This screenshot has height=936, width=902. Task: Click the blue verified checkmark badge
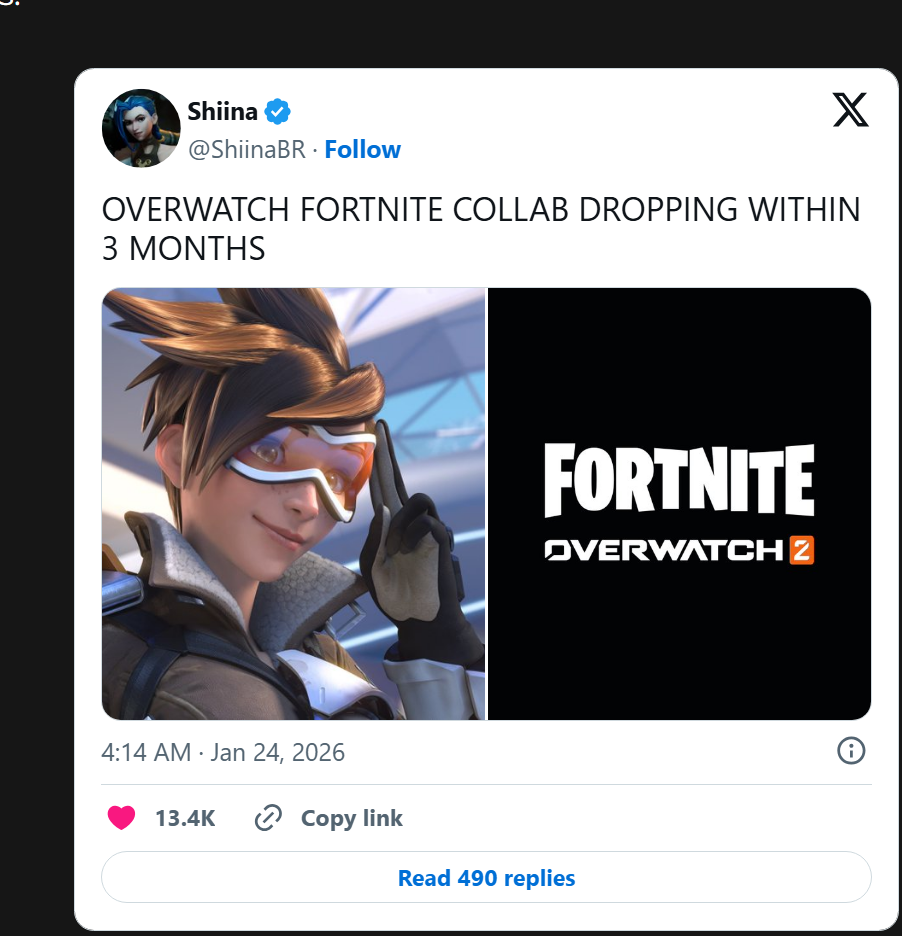coord(277,111)
